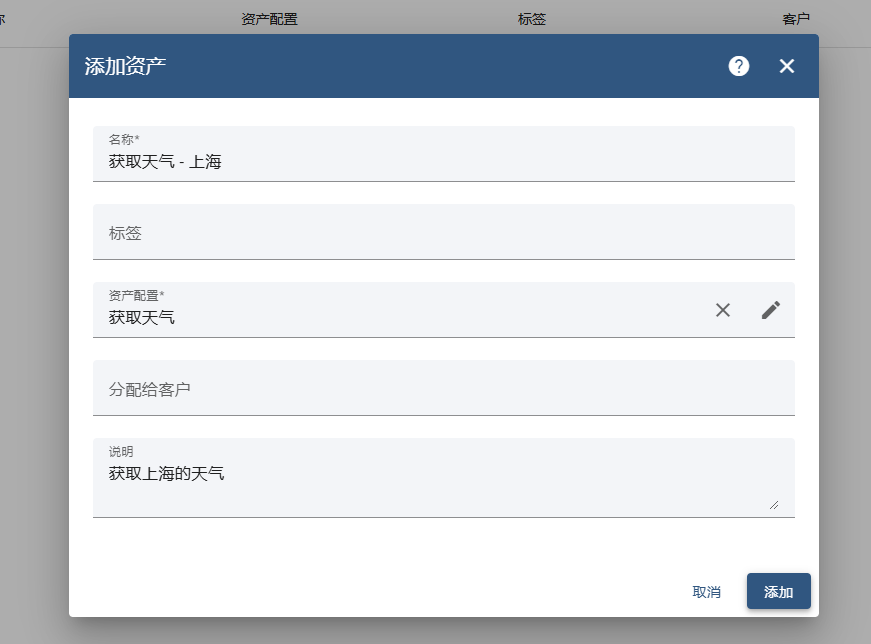Open help for the 添加资产 dialog
The height and width of the screenshot is (644, 871).
pyautogui.click(x=739, y=66)
